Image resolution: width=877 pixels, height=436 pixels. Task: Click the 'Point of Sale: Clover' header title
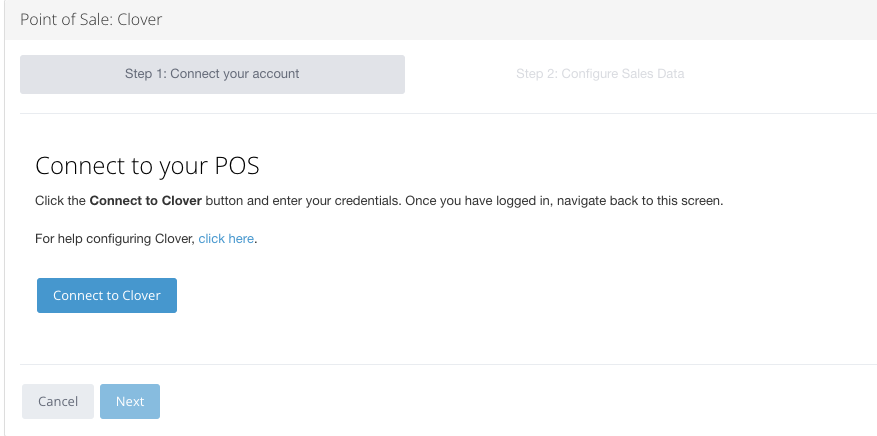coord(91,19)
